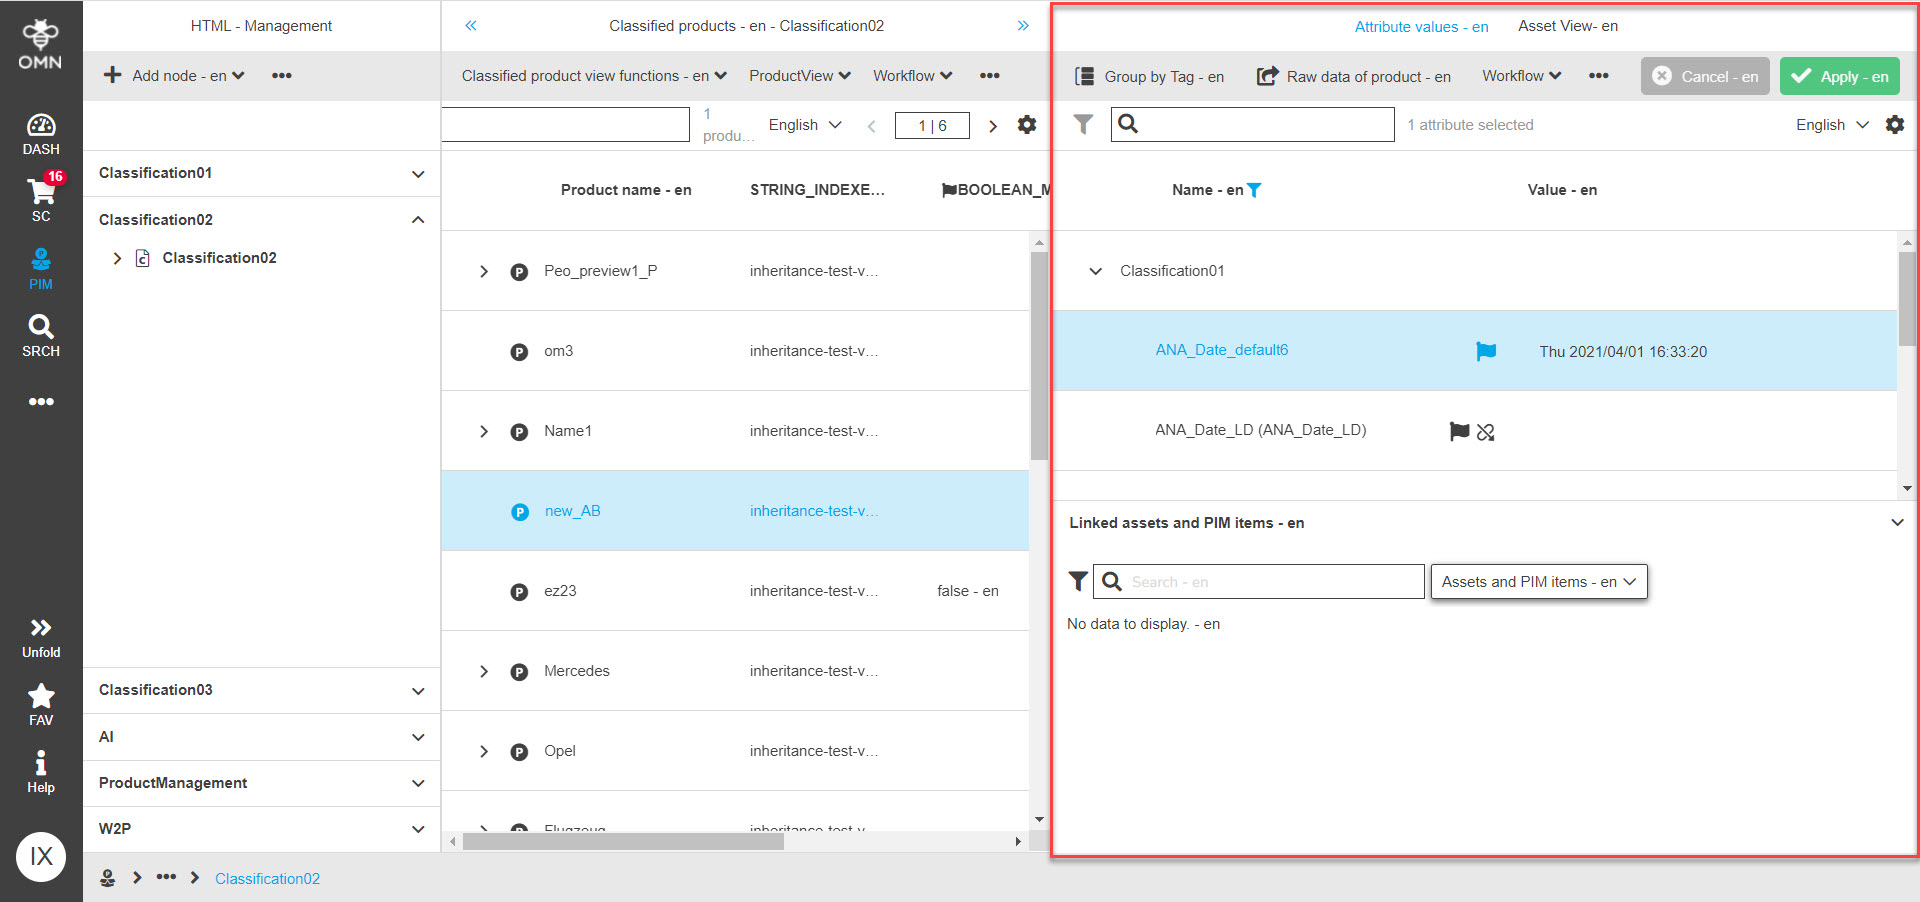1920x902 pixels.
Task: Switch to the Asset View tab
Action: (x=1567, y=26)
